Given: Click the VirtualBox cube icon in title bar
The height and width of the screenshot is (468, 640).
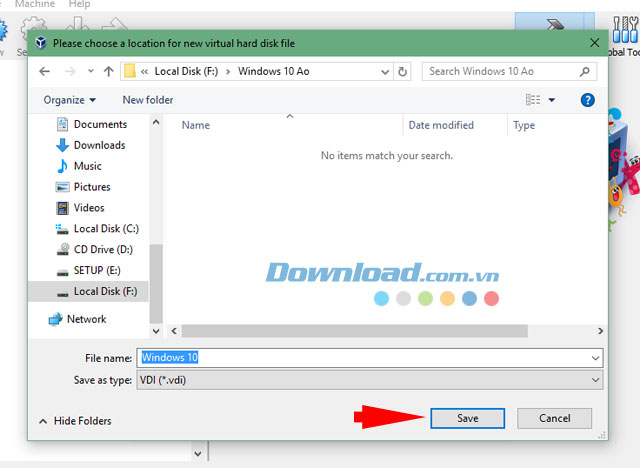Looking at the screenshot, I should pyautogui.click(x=40, y=42).
